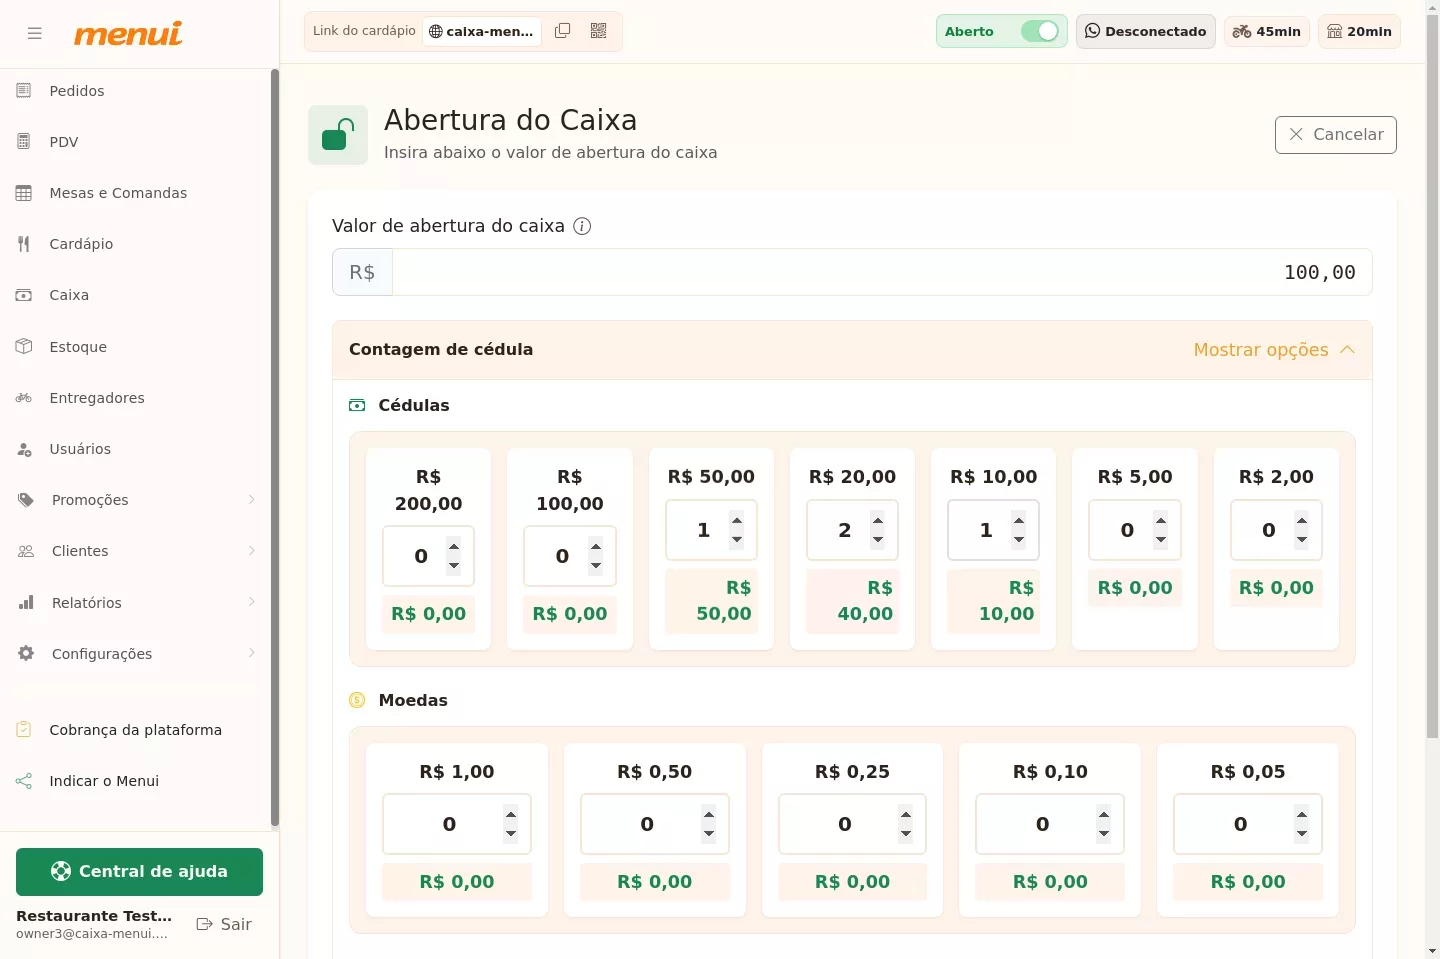This screenshot has height=959, width=1440.
Task: Increase the R$ 5,00 note count
Action: 1161,520
